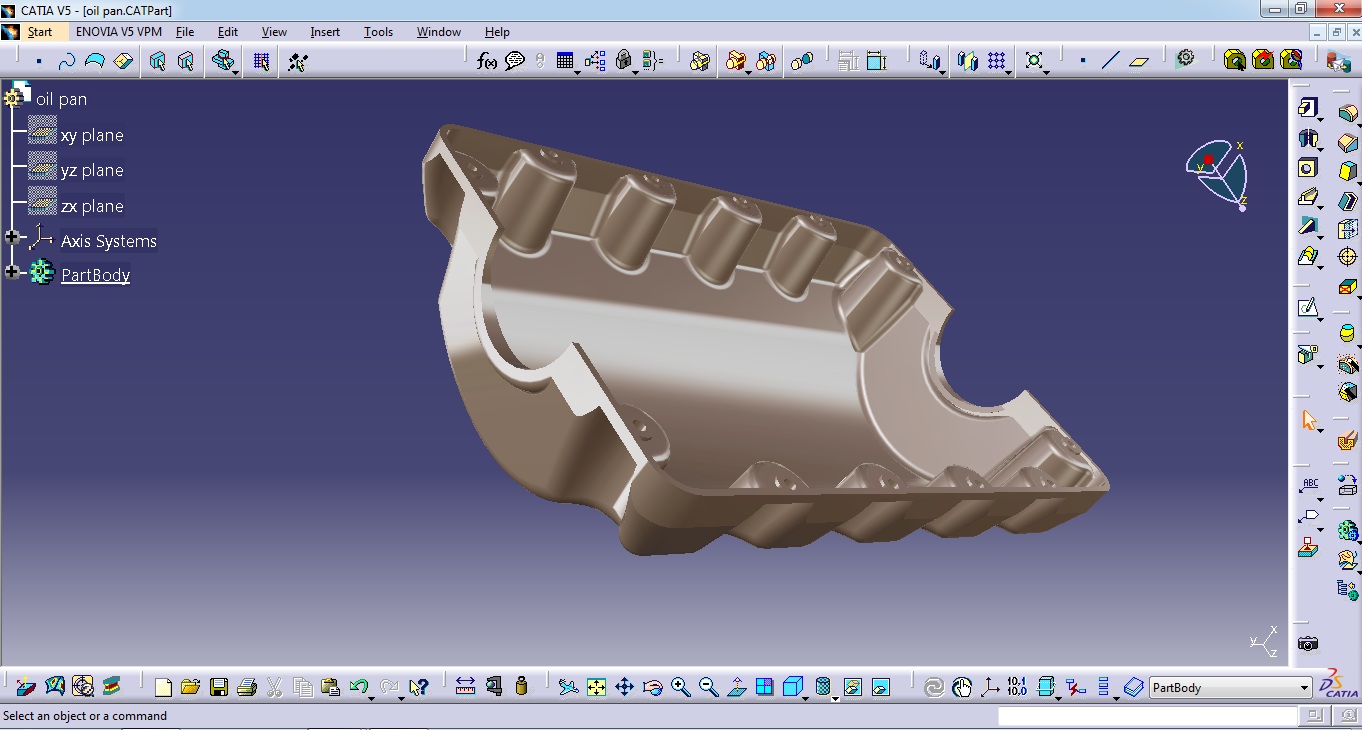The width and height of the screenshot is (1362, 730).
Task: Capture the screen with the camera icon
Action: pos(1307,644)
